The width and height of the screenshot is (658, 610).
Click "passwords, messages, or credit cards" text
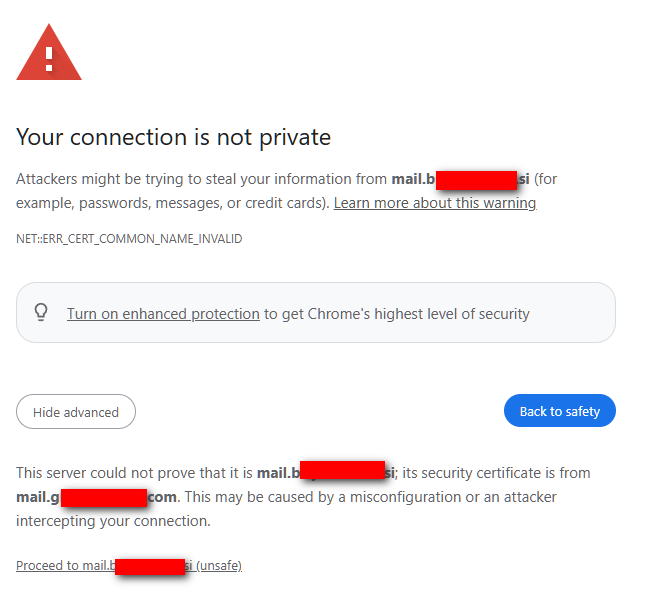[x=200, y=203]
